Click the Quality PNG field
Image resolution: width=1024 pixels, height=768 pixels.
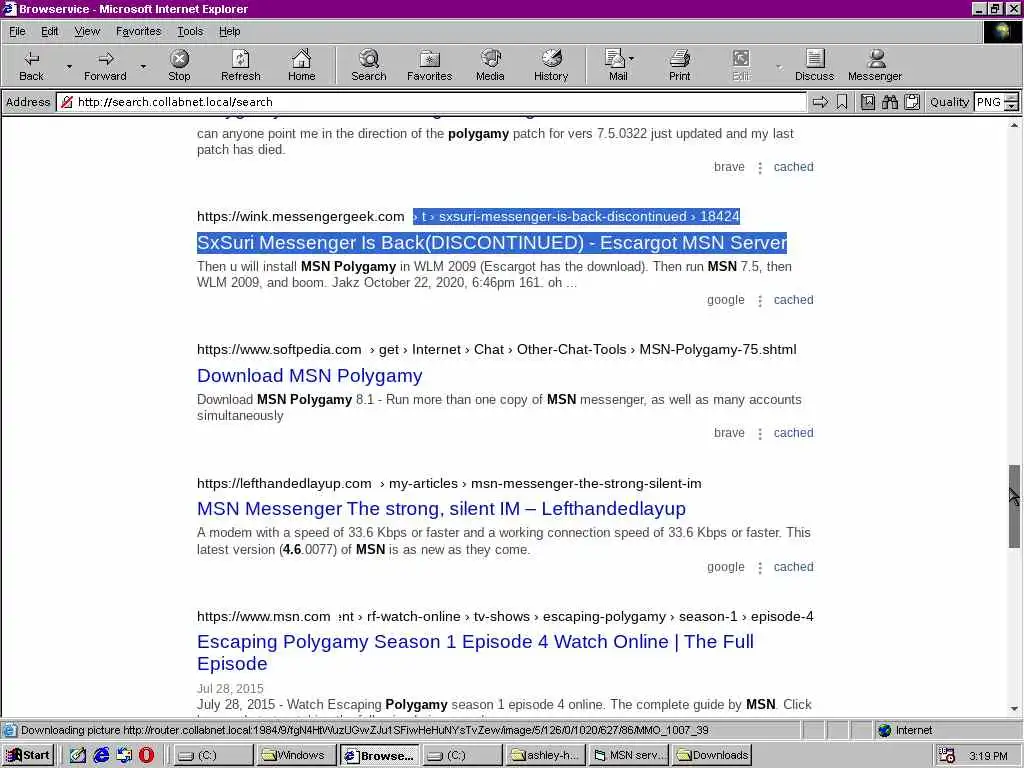tap(989, 102)
